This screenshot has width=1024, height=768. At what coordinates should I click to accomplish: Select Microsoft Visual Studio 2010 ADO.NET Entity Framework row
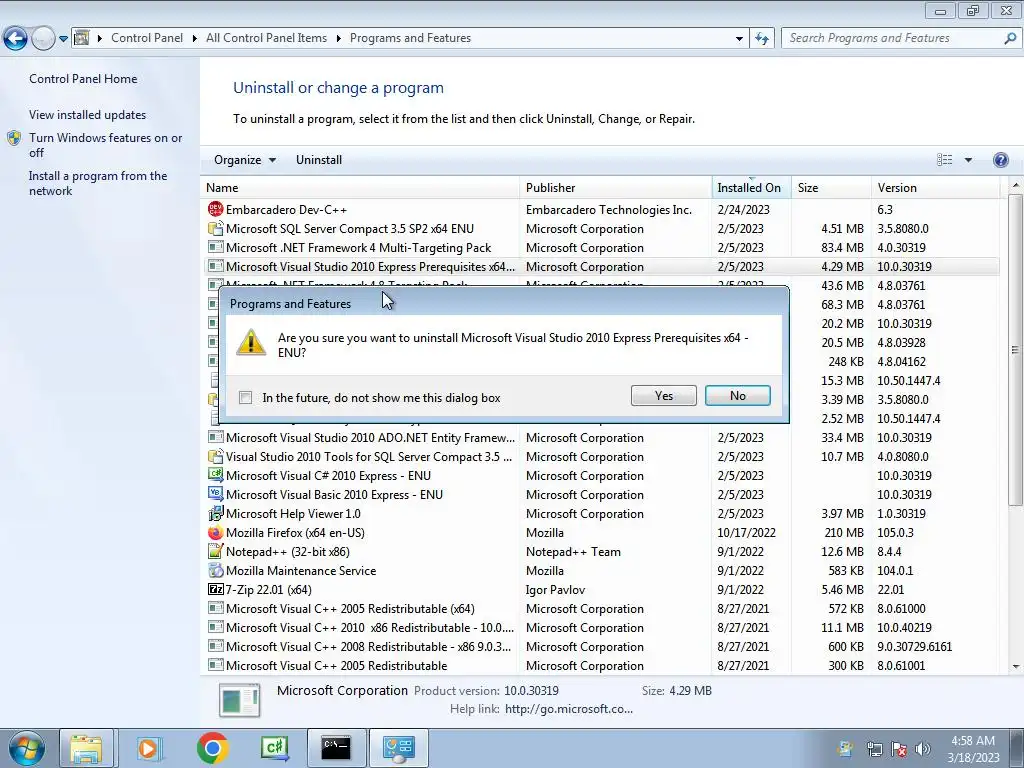[x=600, y=438]
